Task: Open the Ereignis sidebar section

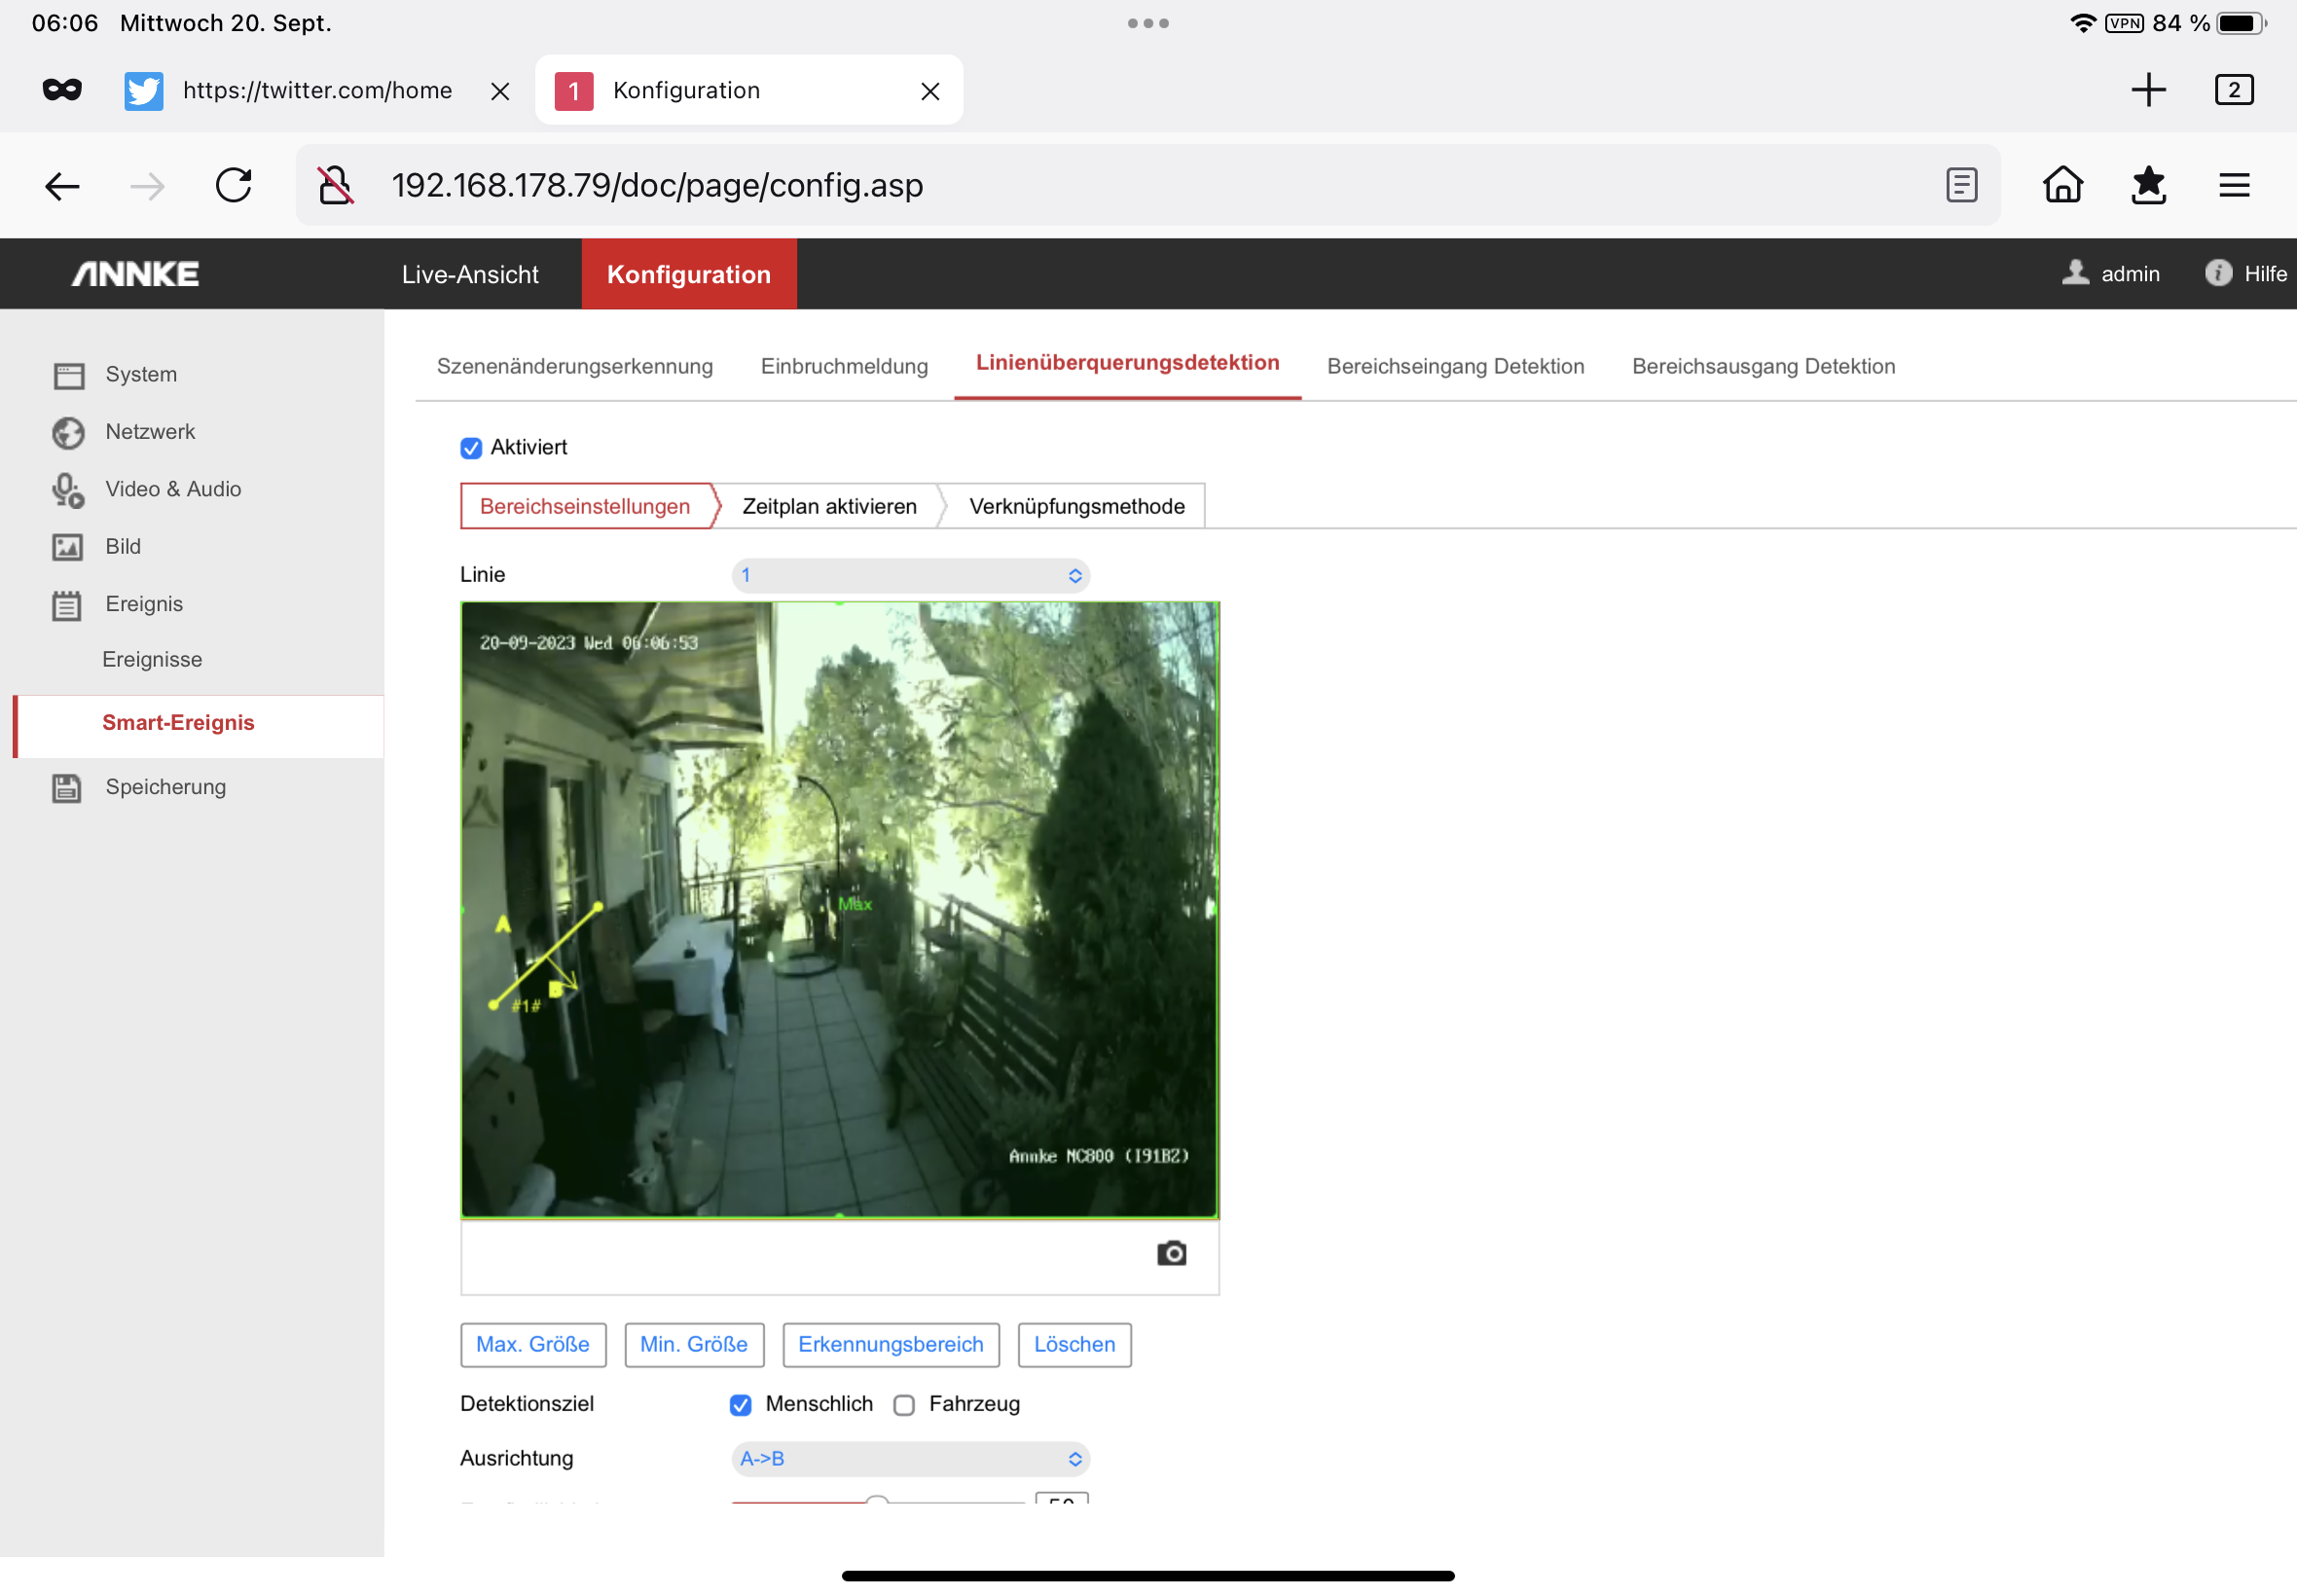Action: (x=144, y=604)
